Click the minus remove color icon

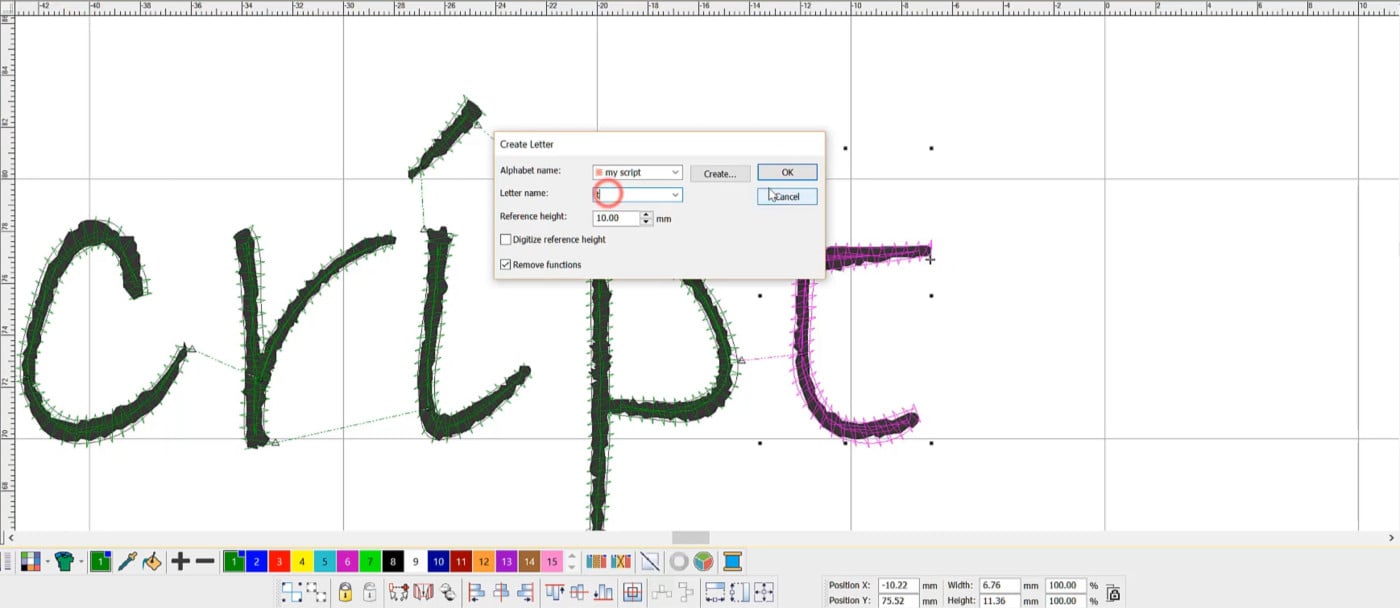(205, 561)
